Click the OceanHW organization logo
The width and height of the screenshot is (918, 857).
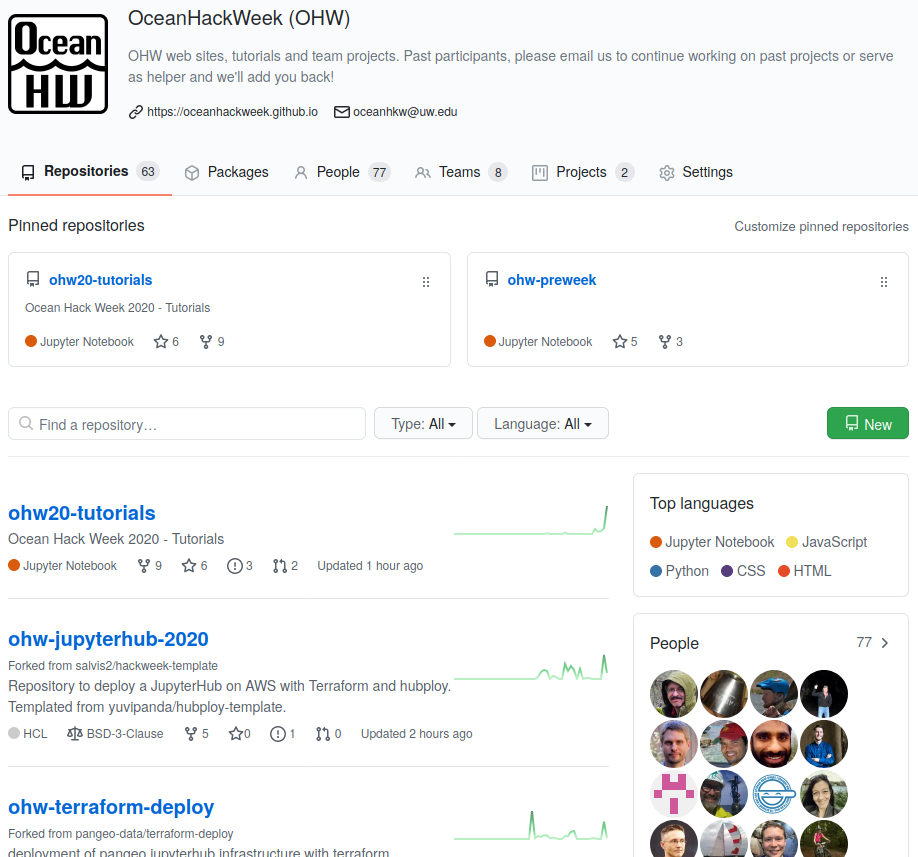pos(58,64)
